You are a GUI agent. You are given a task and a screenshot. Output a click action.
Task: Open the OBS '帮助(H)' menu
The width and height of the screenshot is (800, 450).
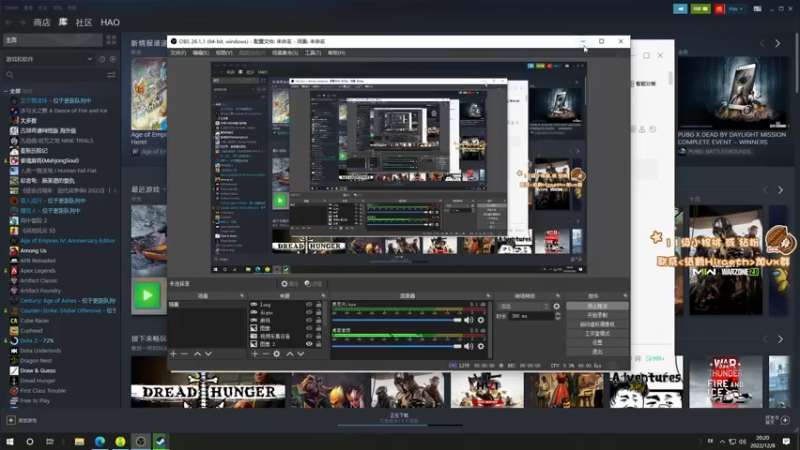(336, 53)
